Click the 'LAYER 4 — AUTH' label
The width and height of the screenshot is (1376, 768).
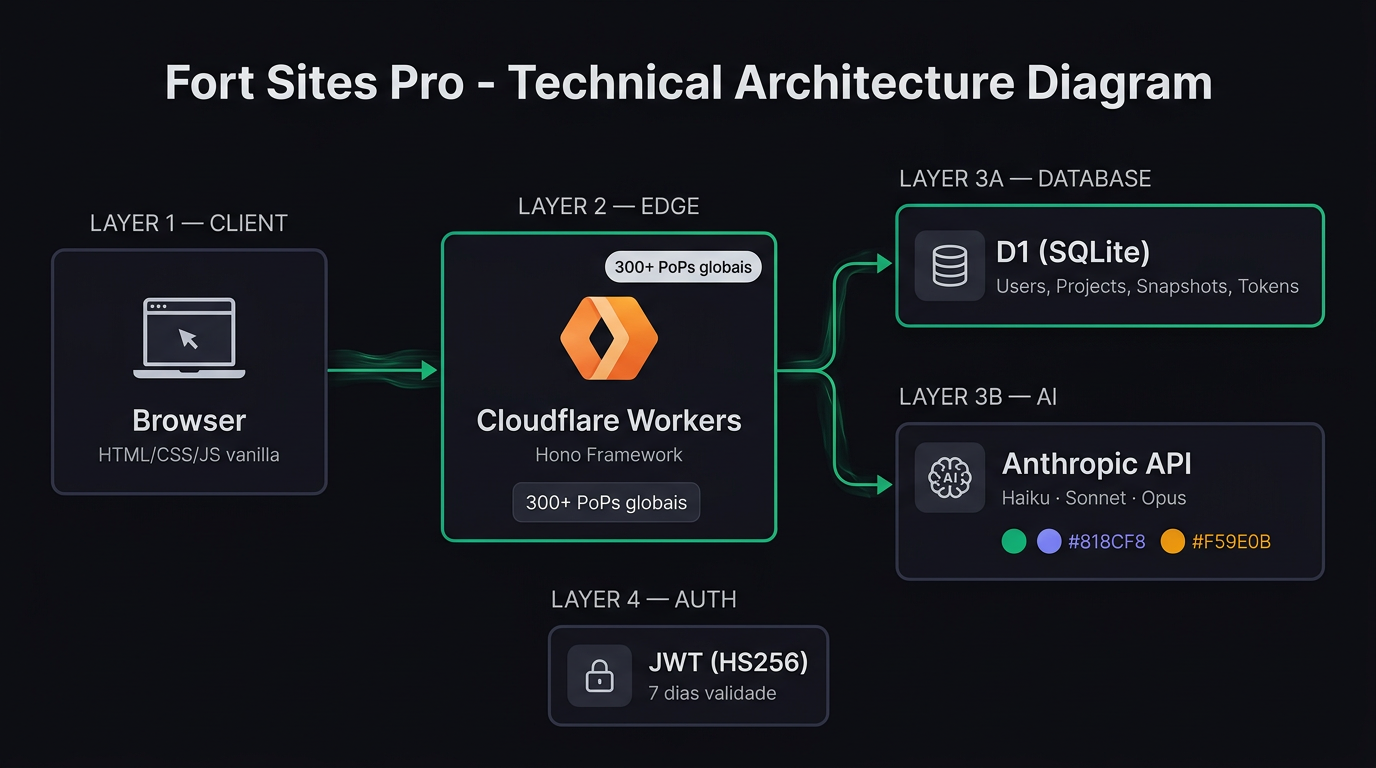[x=644, y=600]
